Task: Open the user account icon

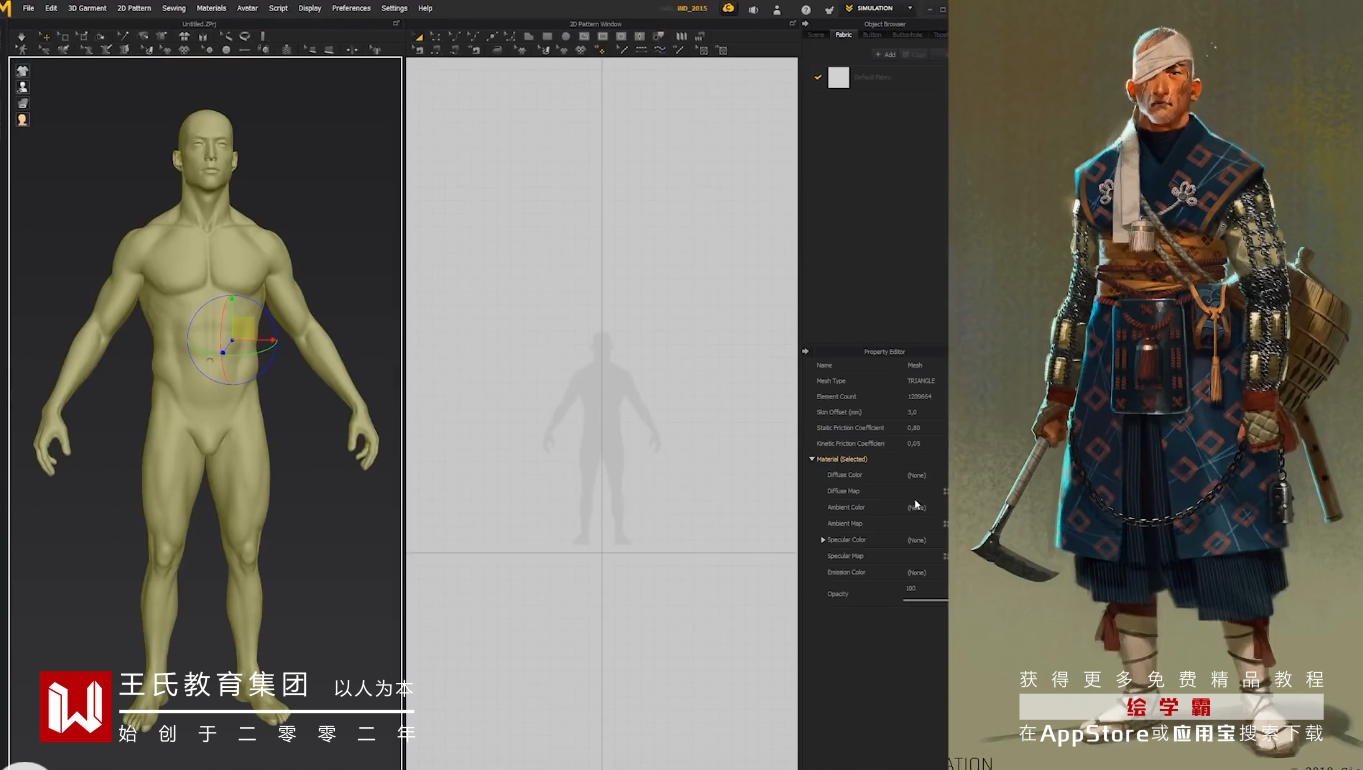Action: [x=777, y=9]
